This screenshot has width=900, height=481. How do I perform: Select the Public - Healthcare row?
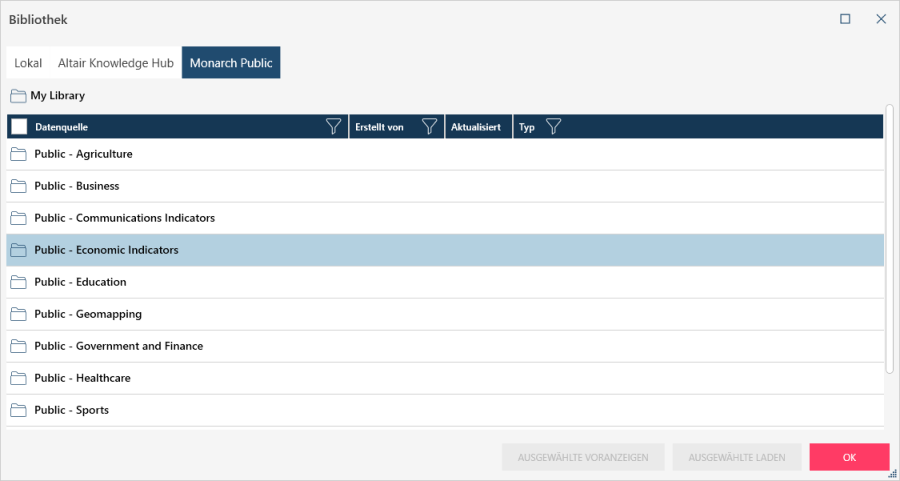[82, 378]
